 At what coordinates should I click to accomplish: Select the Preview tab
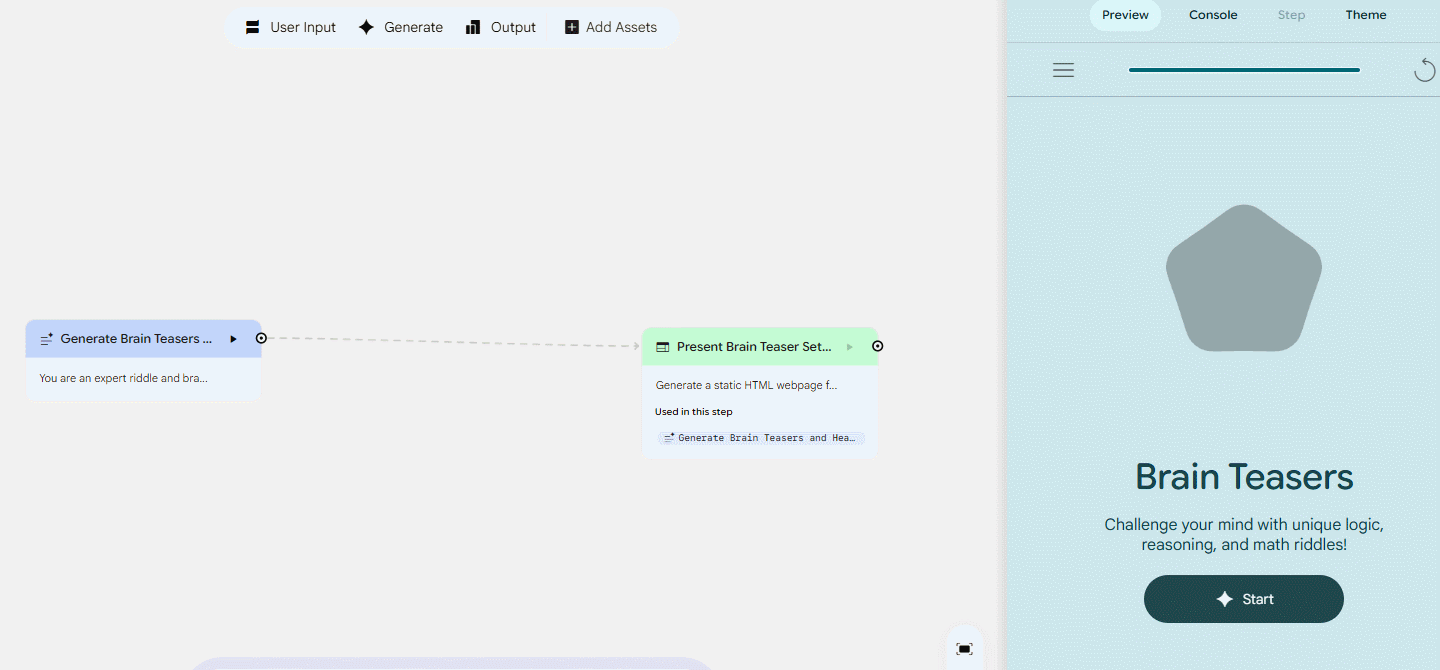click(x=1125, y=15)
